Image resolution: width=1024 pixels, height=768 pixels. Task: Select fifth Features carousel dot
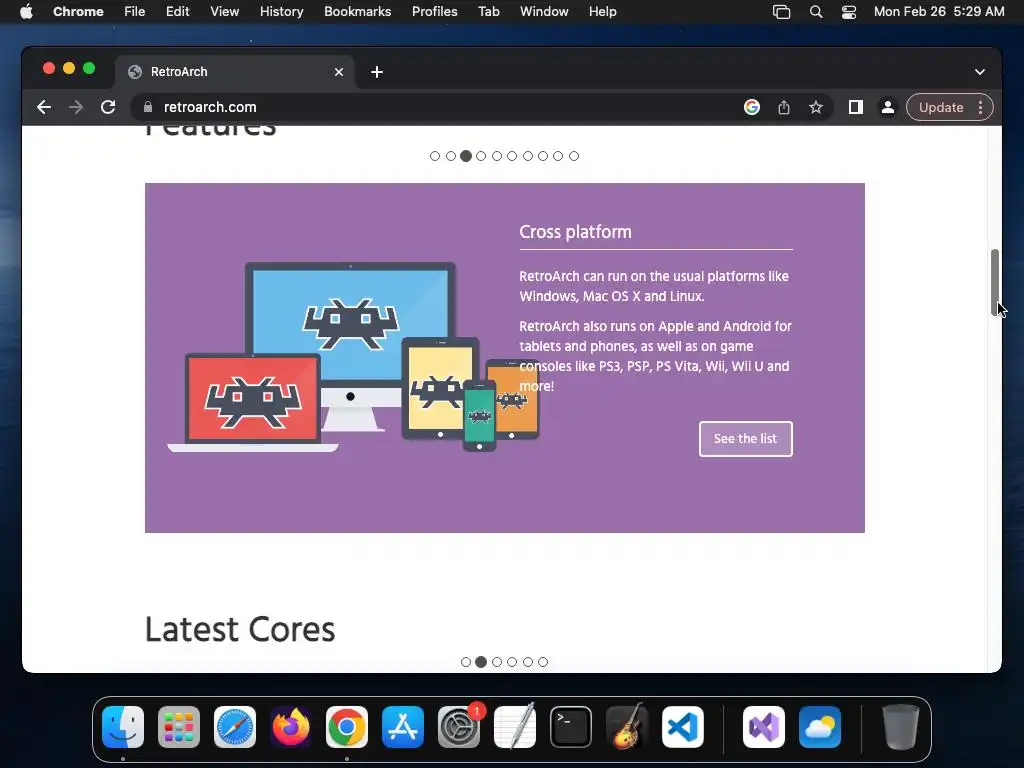[497, 156]
